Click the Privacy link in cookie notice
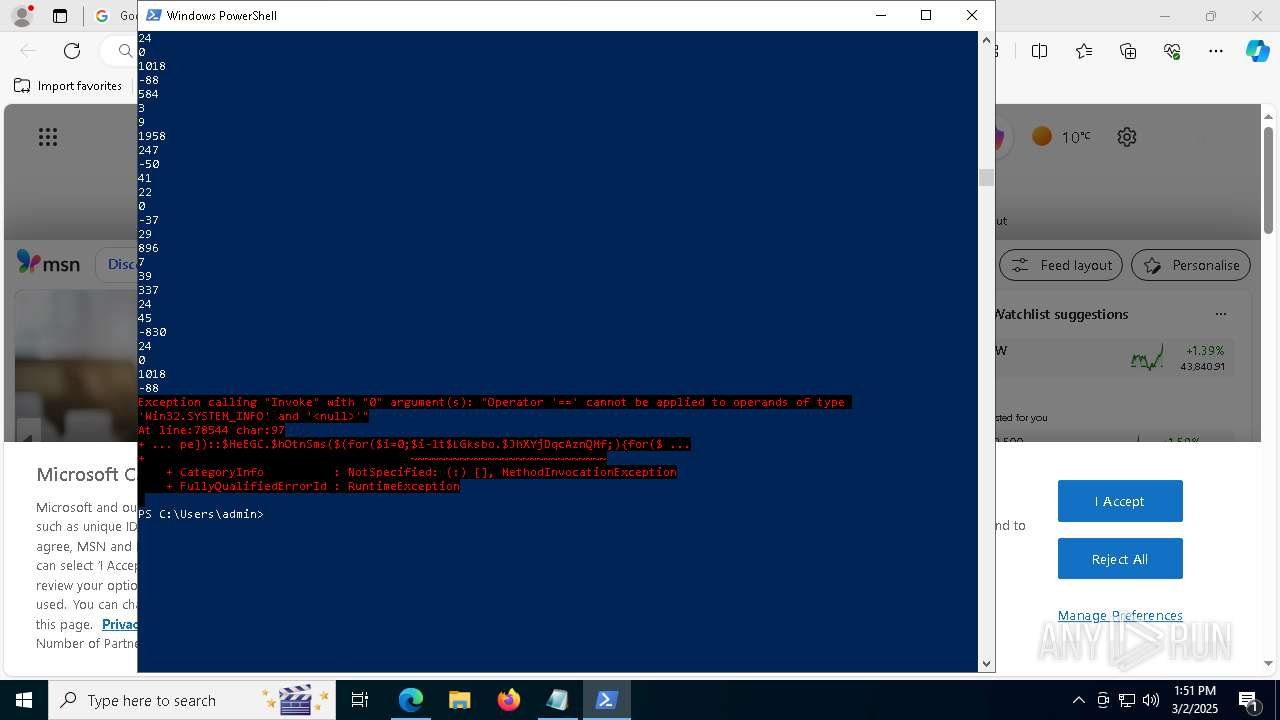The image size is (1280, 720). click(120, 624)
